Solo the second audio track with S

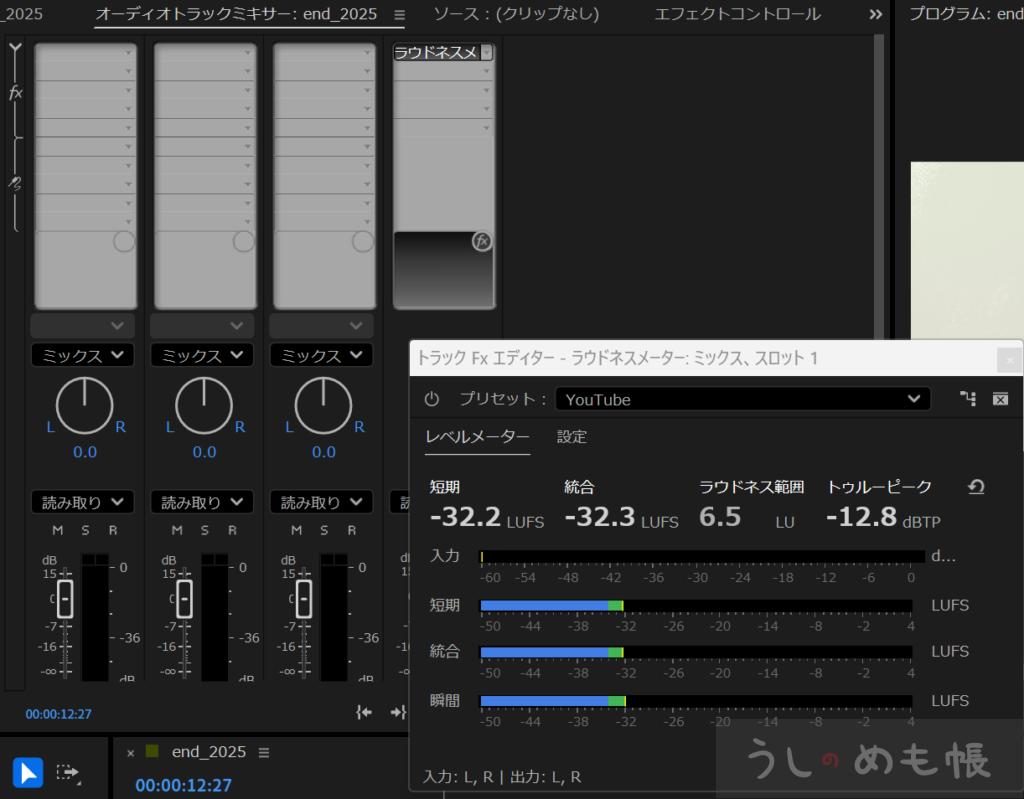(205, 530)
